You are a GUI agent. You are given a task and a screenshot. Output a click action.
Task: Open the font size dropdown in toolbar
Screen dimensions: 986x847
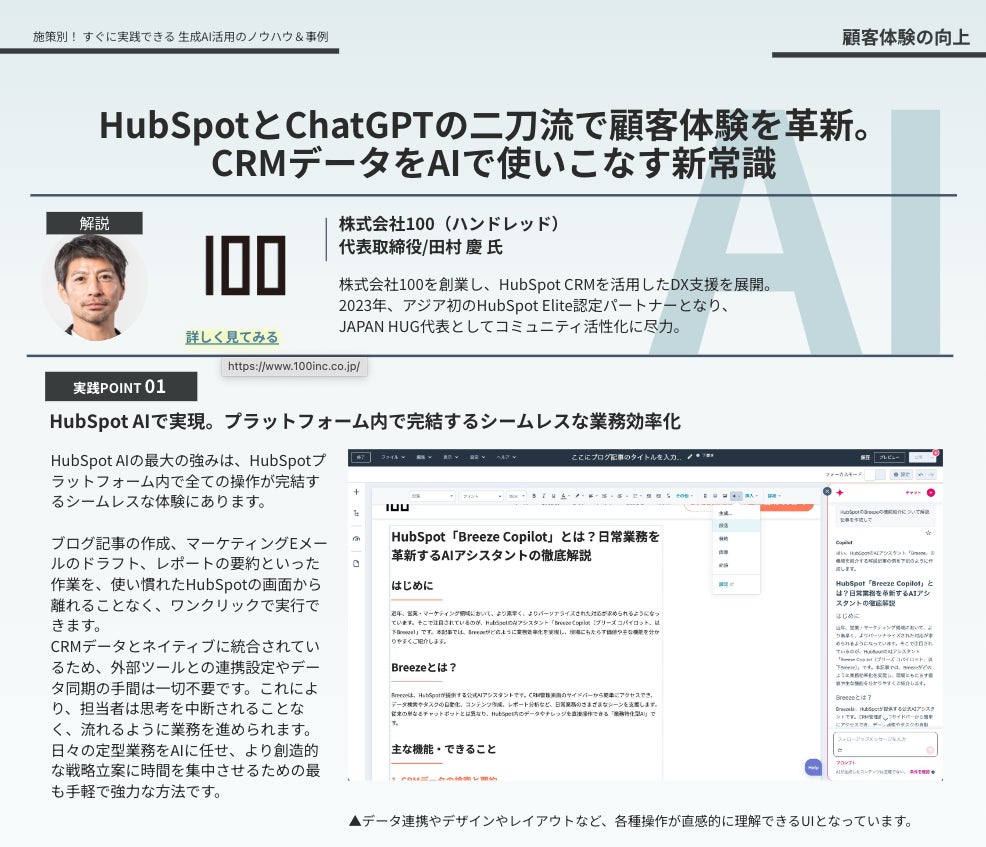coord(516,496)
